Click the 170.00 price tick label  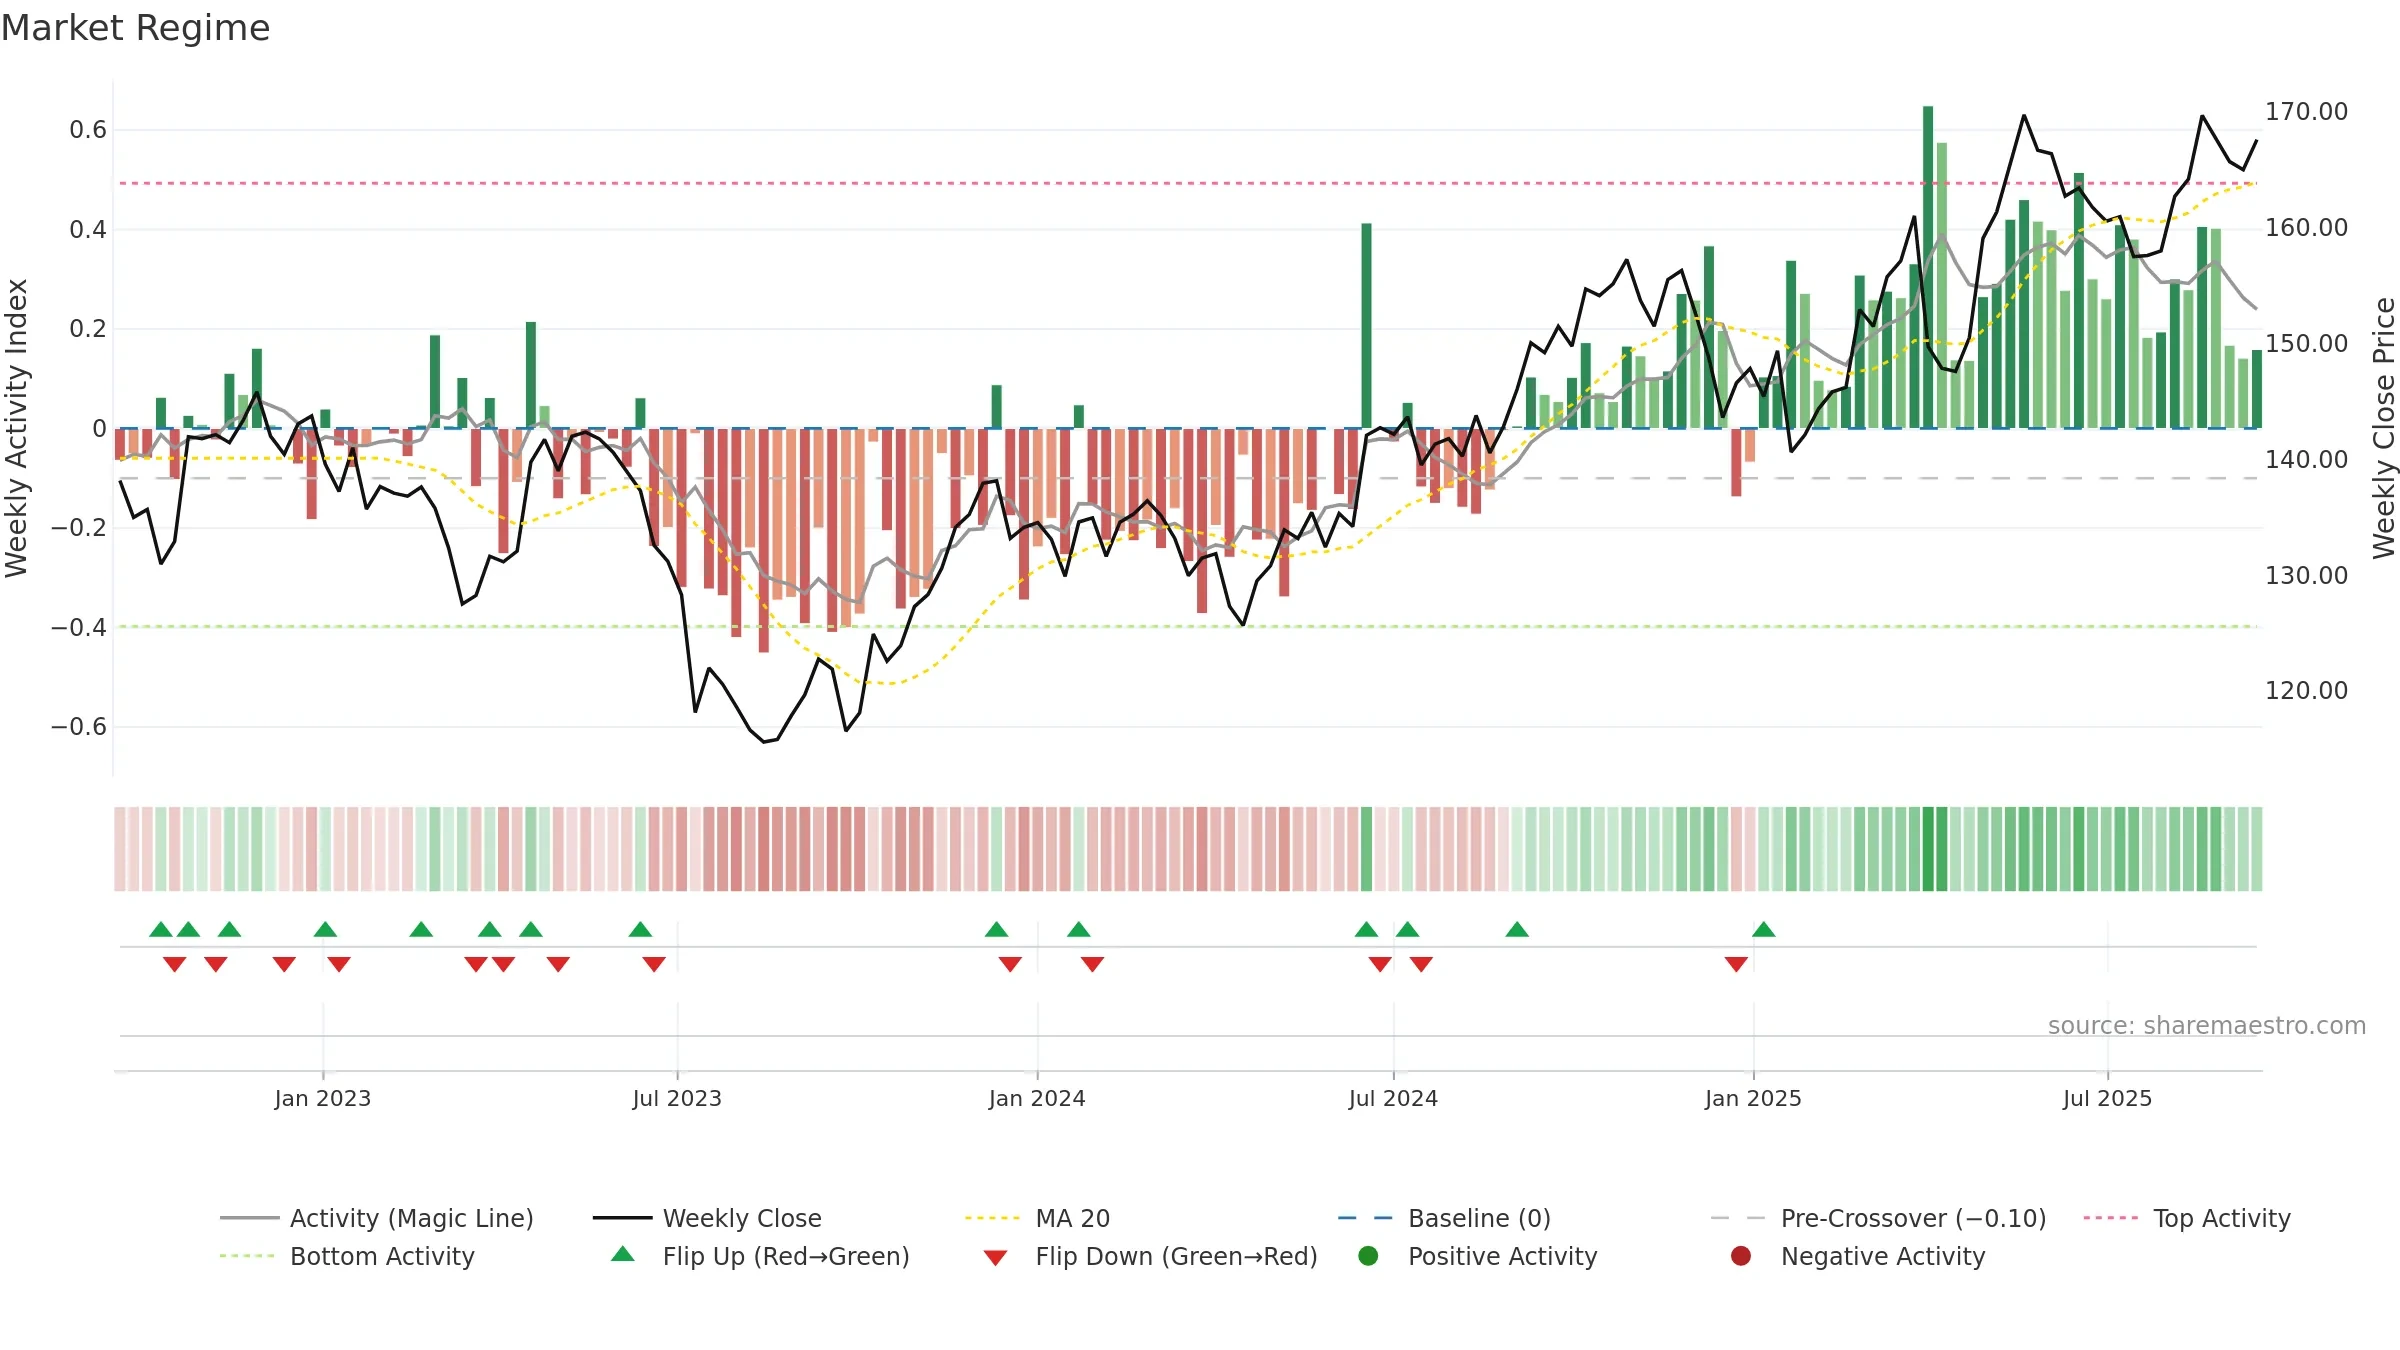(2306, 111)
